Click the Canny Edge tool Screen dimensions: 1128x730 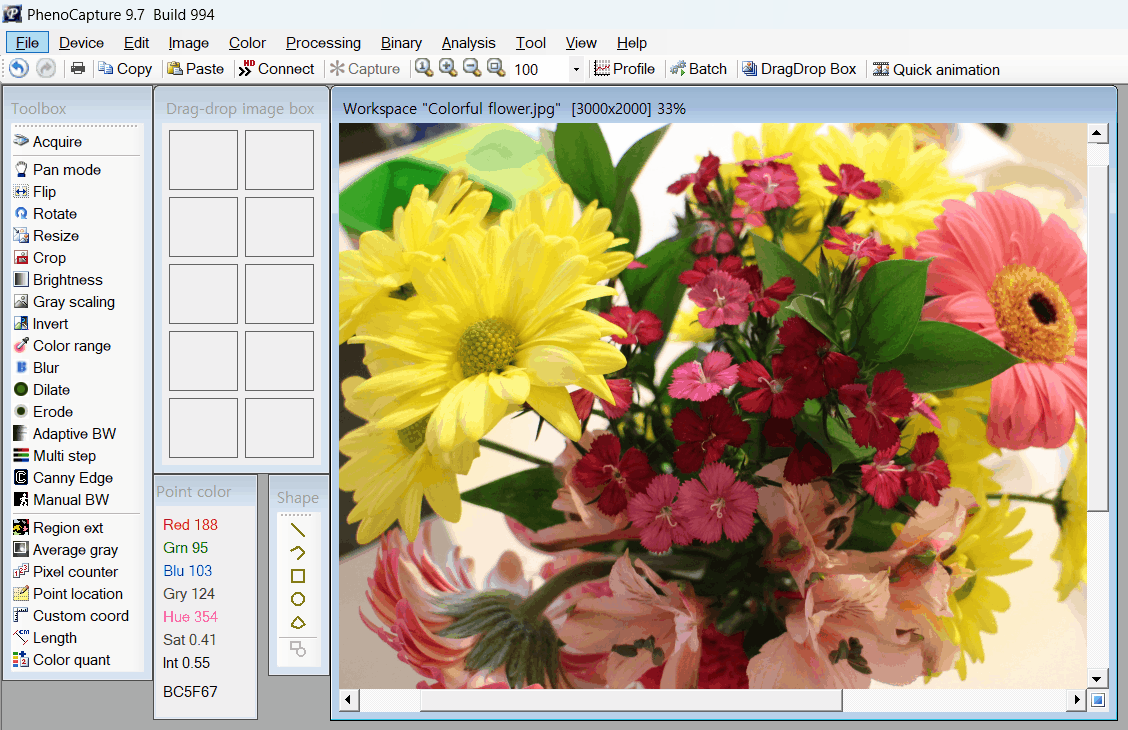(x=72, y=478)
